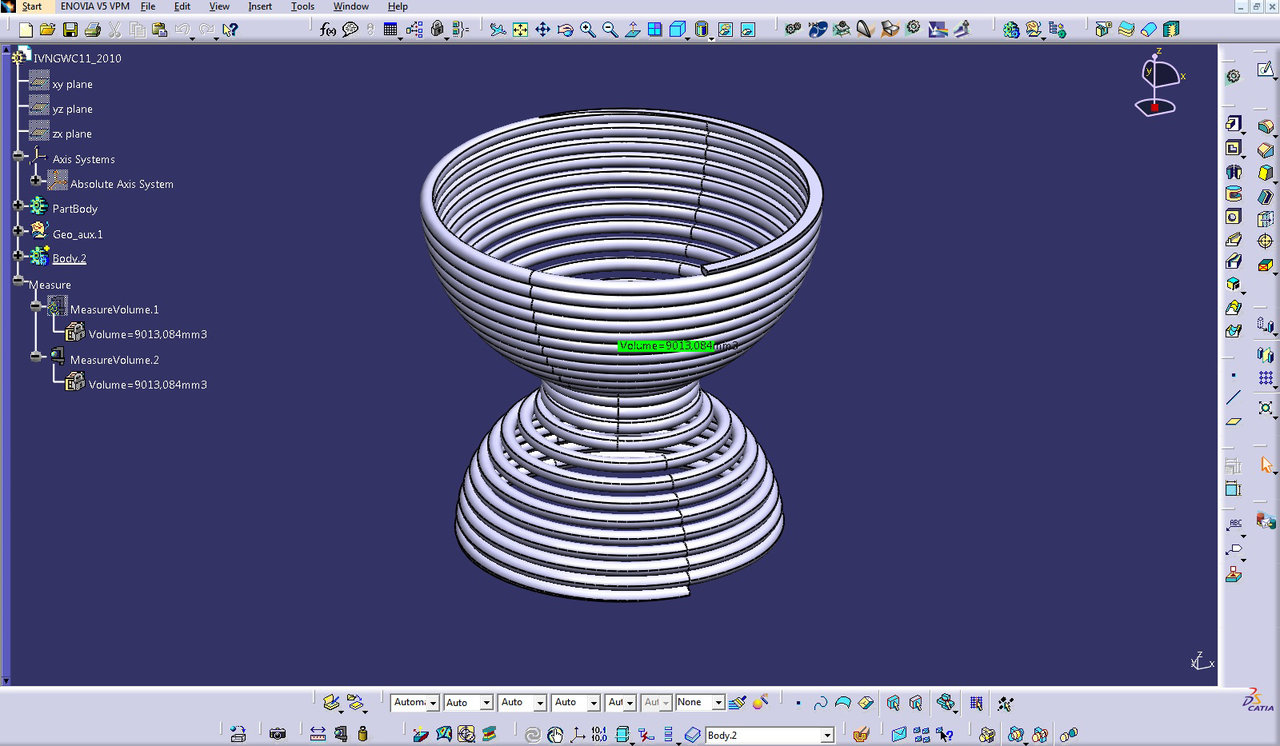This screenshot has width=1280, height=746.
Task: Click the Painter brush icon
Action: [738, 703]
